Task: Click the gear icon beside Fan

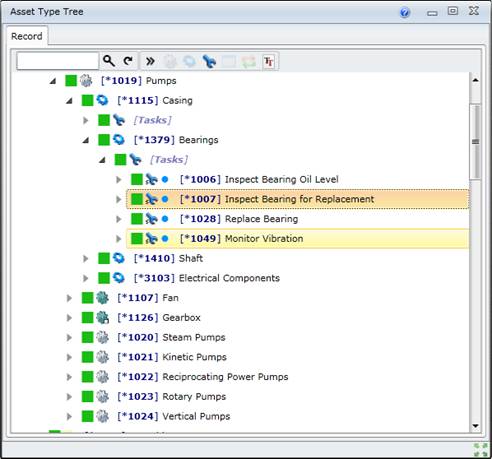Action: (102, 298)
